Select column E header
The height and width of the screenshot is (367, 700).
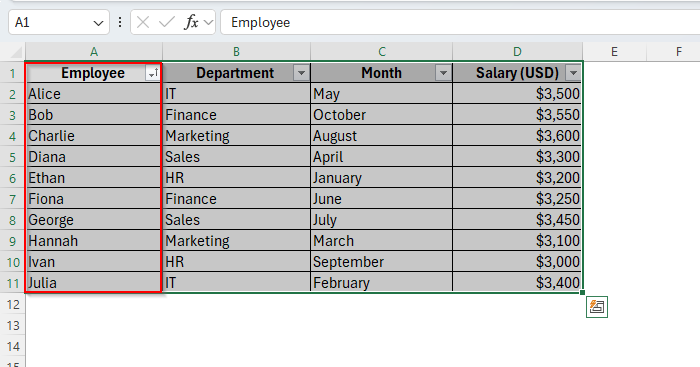[614, 52]
